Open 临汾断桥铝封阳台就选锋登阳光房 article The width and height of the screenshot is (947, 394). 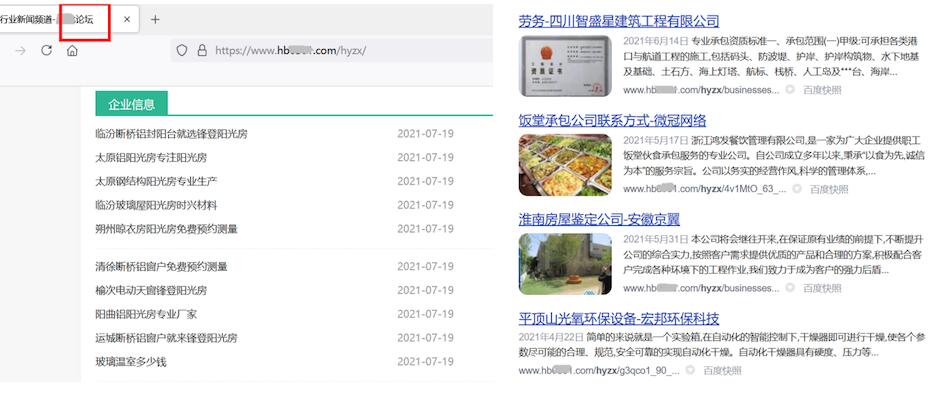coord(172,134)
